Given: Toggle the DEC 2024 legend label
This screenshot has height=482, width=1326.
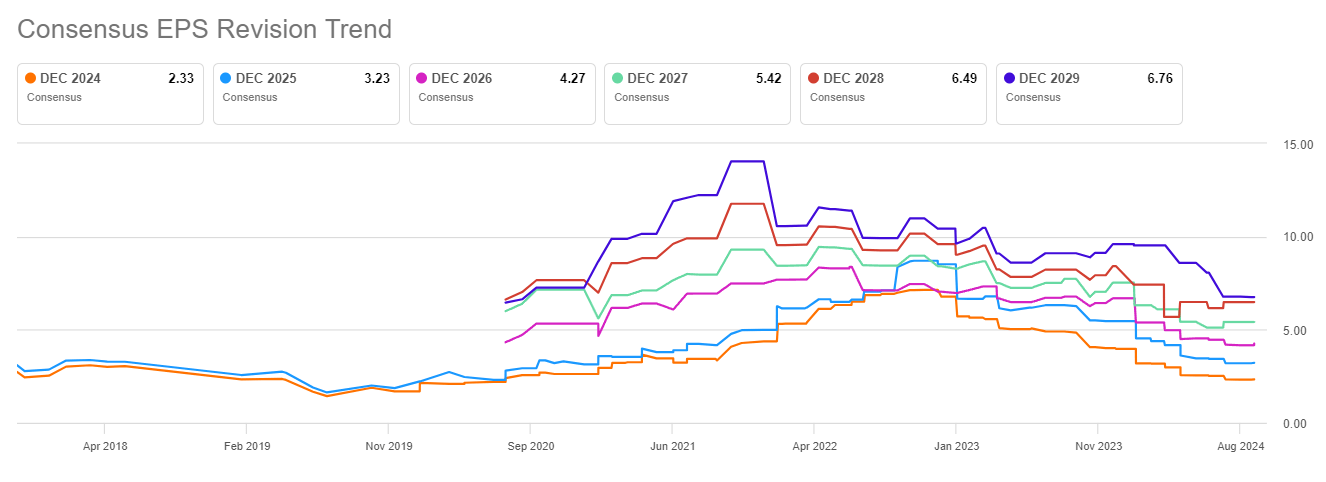Looking at the screenshot, I should [x=70, y=78].
